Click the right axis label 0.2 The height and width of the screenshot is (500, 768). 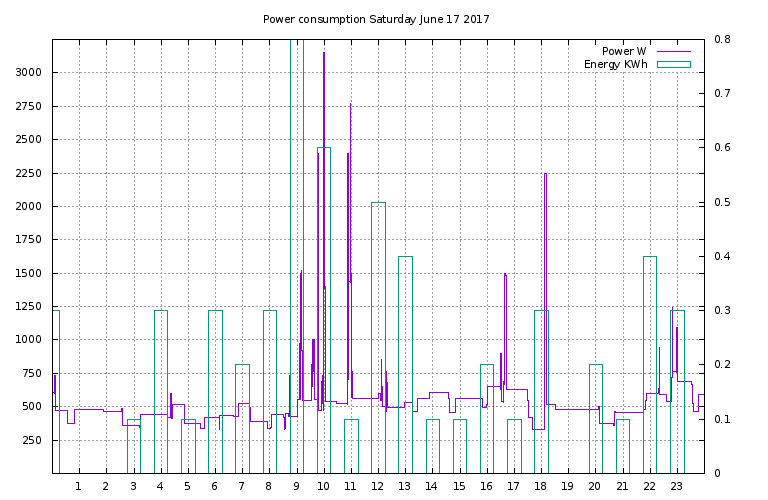[722, 364]
